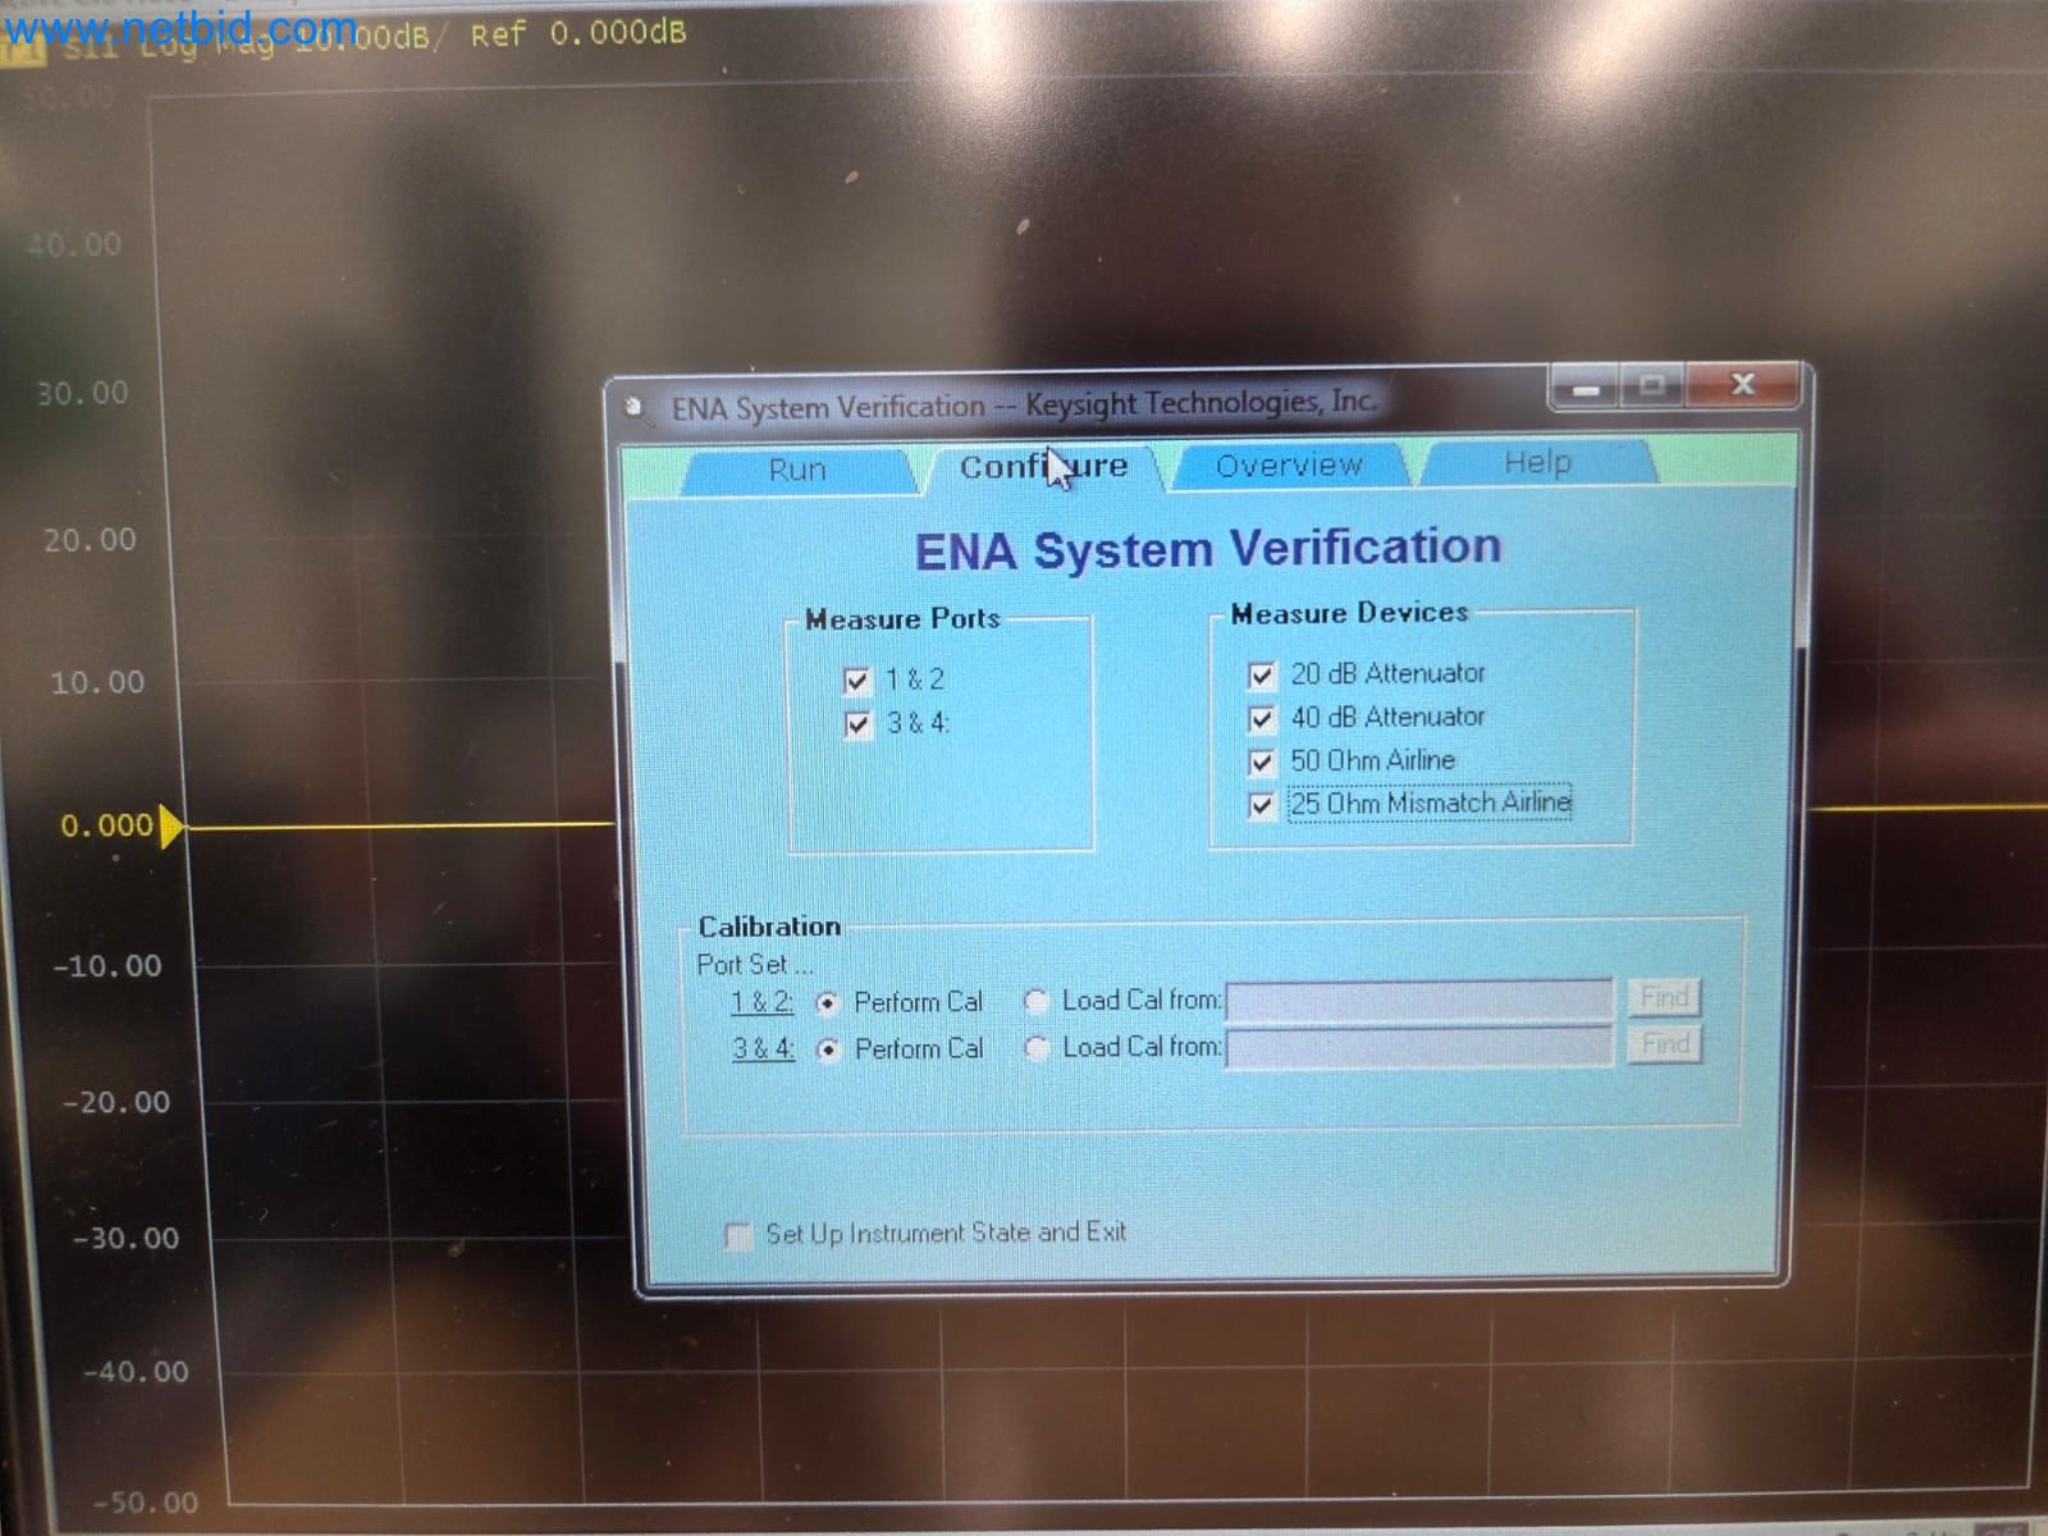Image resolution: width=2048 pixels, height=1536 pixels.
Task: Toggle the 50 Ohm Airline checkbox
Action: 1261,763
